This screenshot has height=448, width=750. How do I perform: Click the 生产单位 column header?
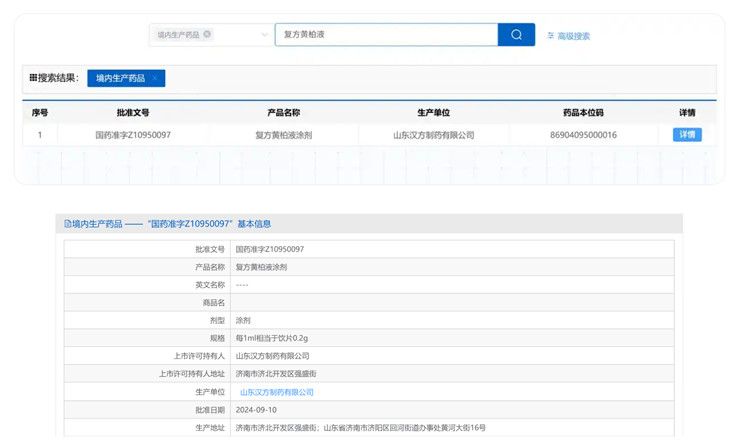point(433,113)
